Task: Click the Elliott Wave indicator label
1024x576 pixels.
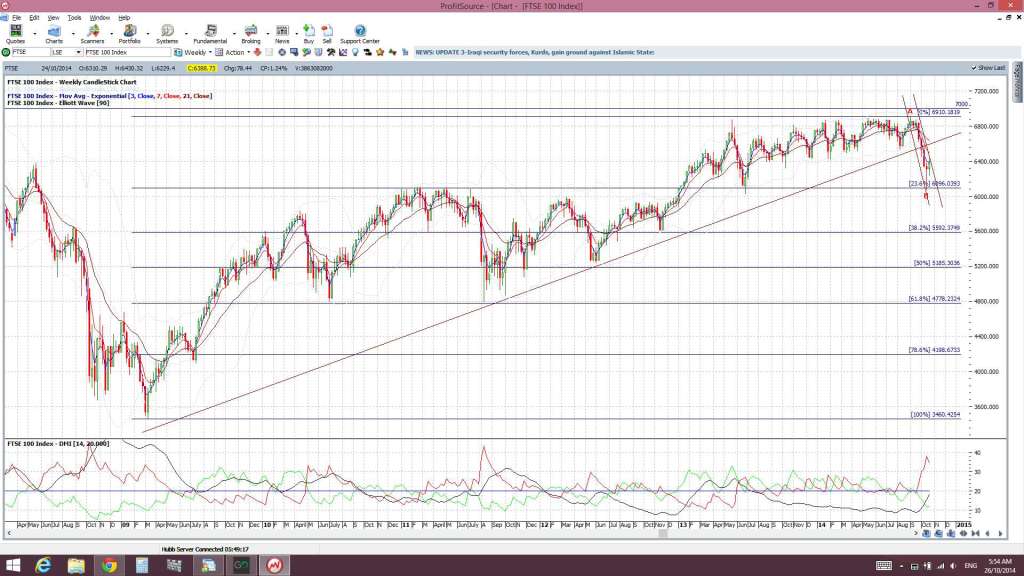Action: click(x=58, y=103)
